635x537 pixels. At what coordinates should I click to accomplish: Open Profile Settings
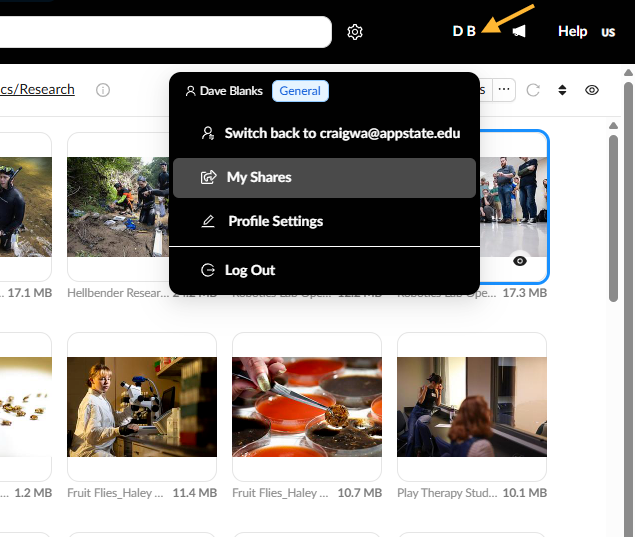(324, 221)
